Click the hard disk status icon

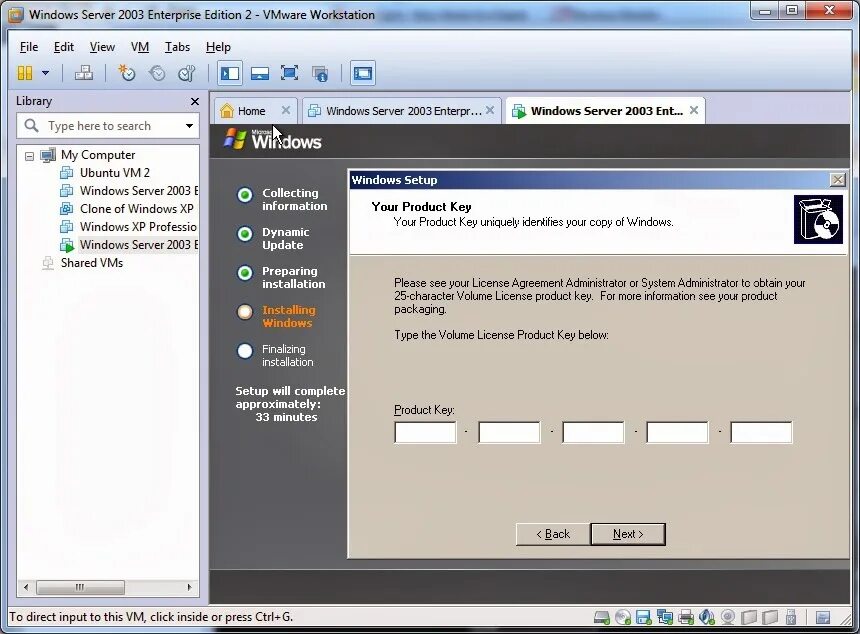[602, 618]
